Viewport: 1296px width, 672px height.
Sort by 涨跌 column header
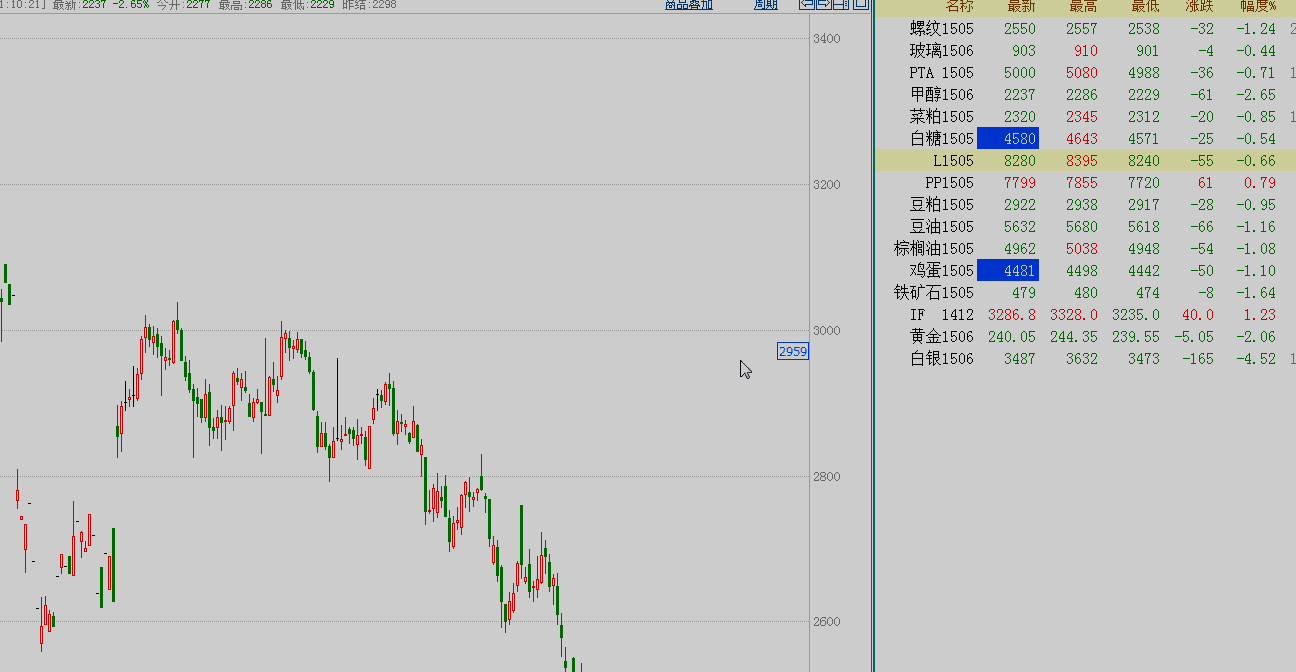(1199, 7)
